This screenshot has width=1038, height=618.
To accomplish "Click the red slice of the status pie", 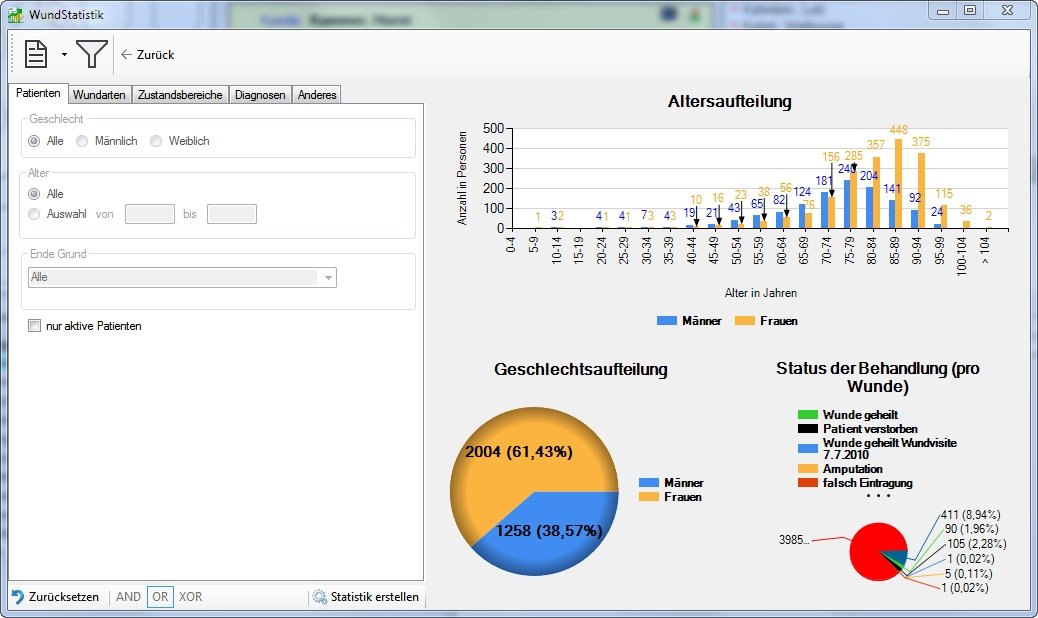I will point(869,554).
